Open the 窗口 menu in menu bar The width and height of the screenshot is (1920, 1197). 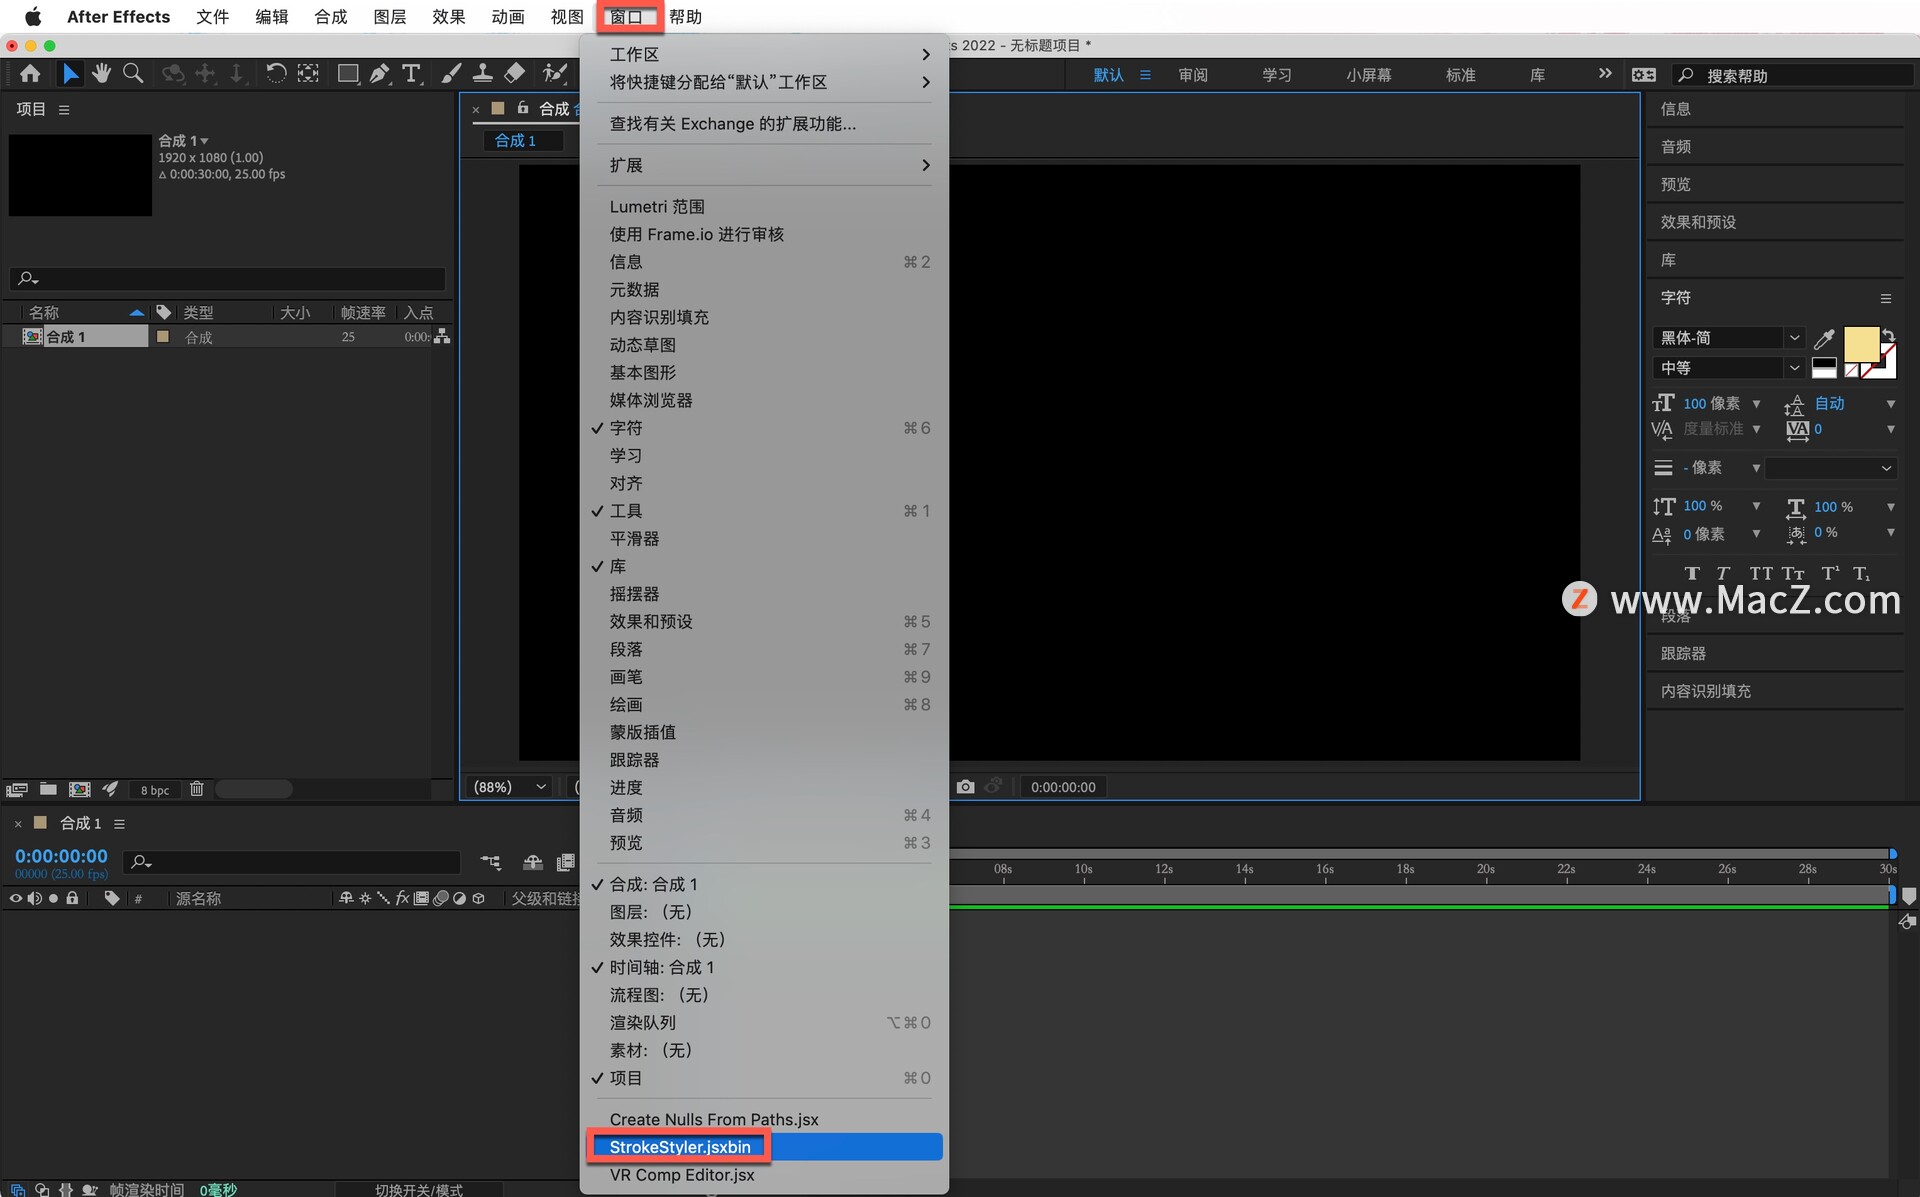(627, 17)
